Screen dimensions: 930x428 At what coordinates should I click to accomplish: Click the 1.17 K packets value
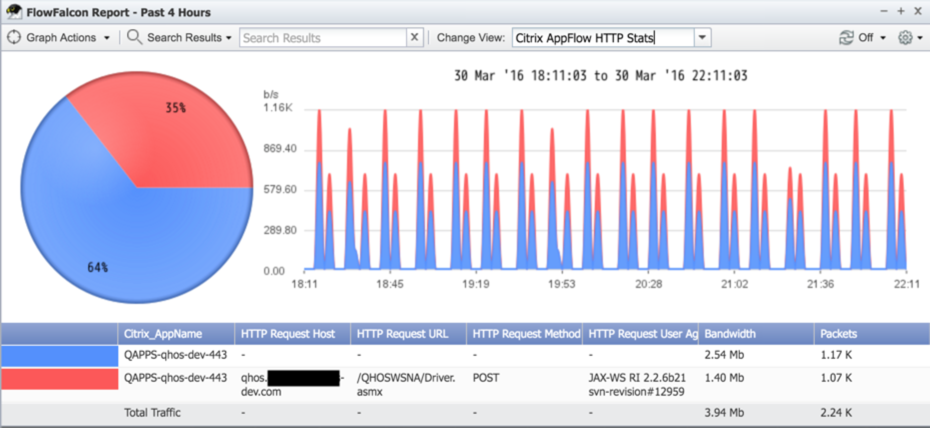pyautogui.click(x=836, y=355)
